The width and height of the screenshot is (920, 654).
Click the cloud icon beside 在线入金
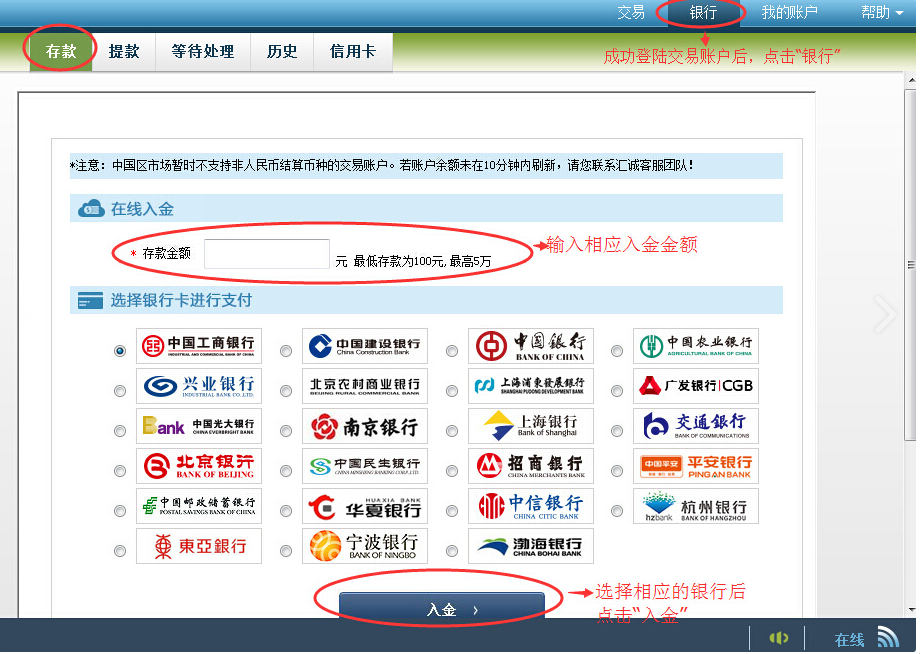(x=92, y=209)
